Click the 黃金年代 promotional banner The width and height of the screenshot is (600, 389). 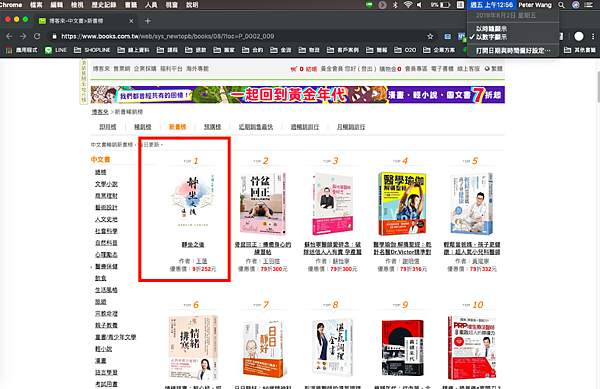[x=298, y=95]
